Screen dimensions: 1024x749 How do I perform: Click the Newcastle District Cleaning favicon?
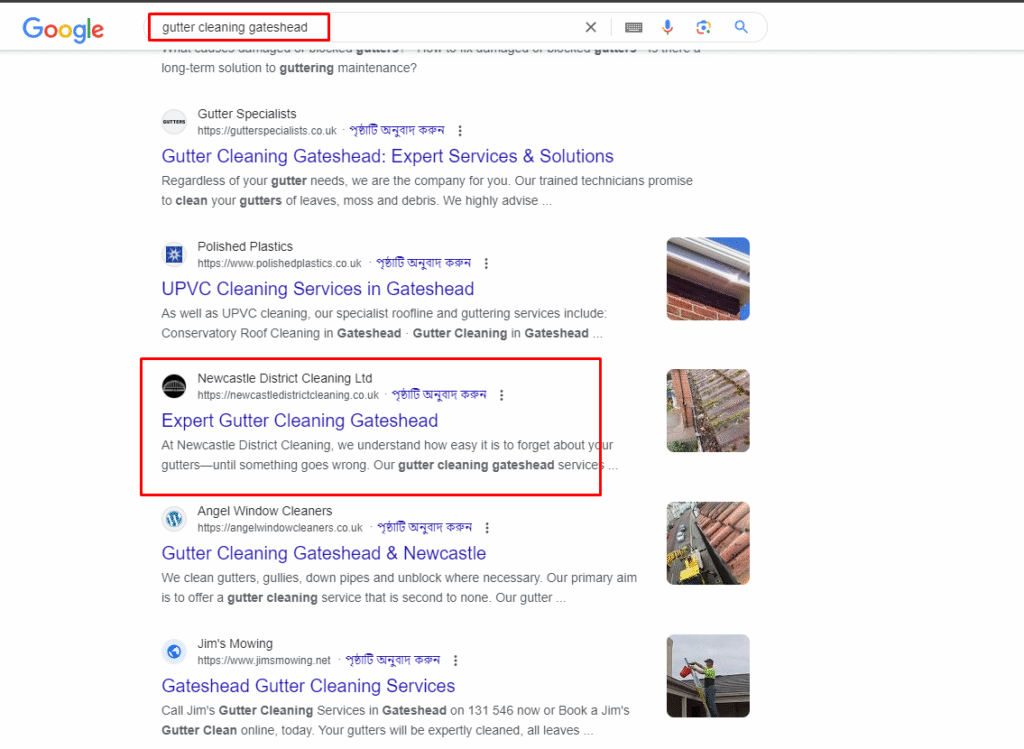[x=174, y=387]
